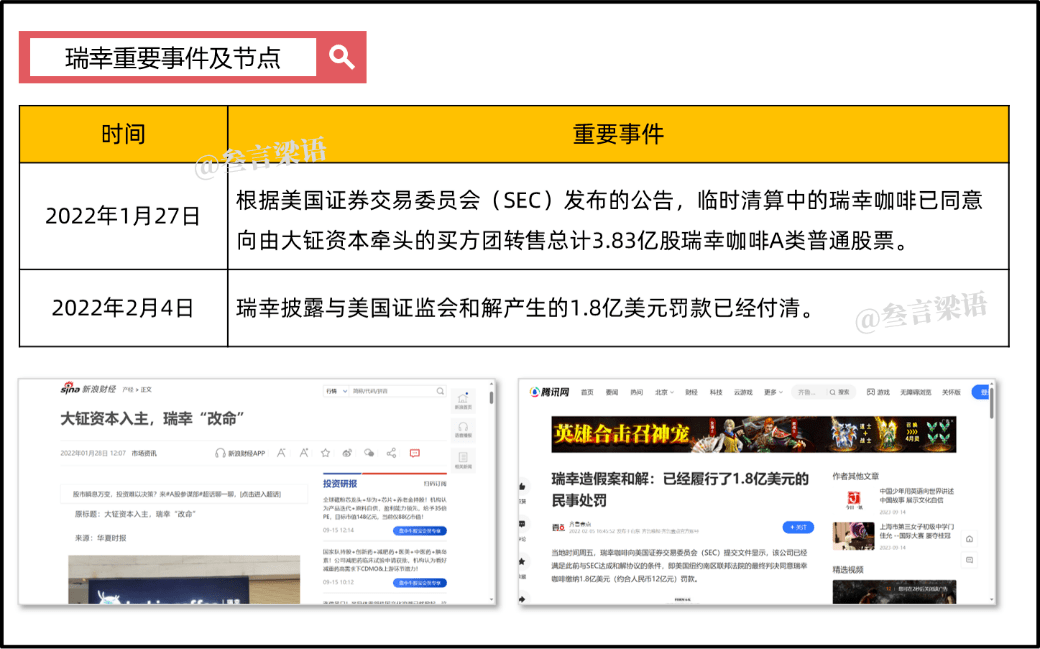
Task: Decrease font size with A- icon
Action: pyautogui.click(x=281, y=453)
